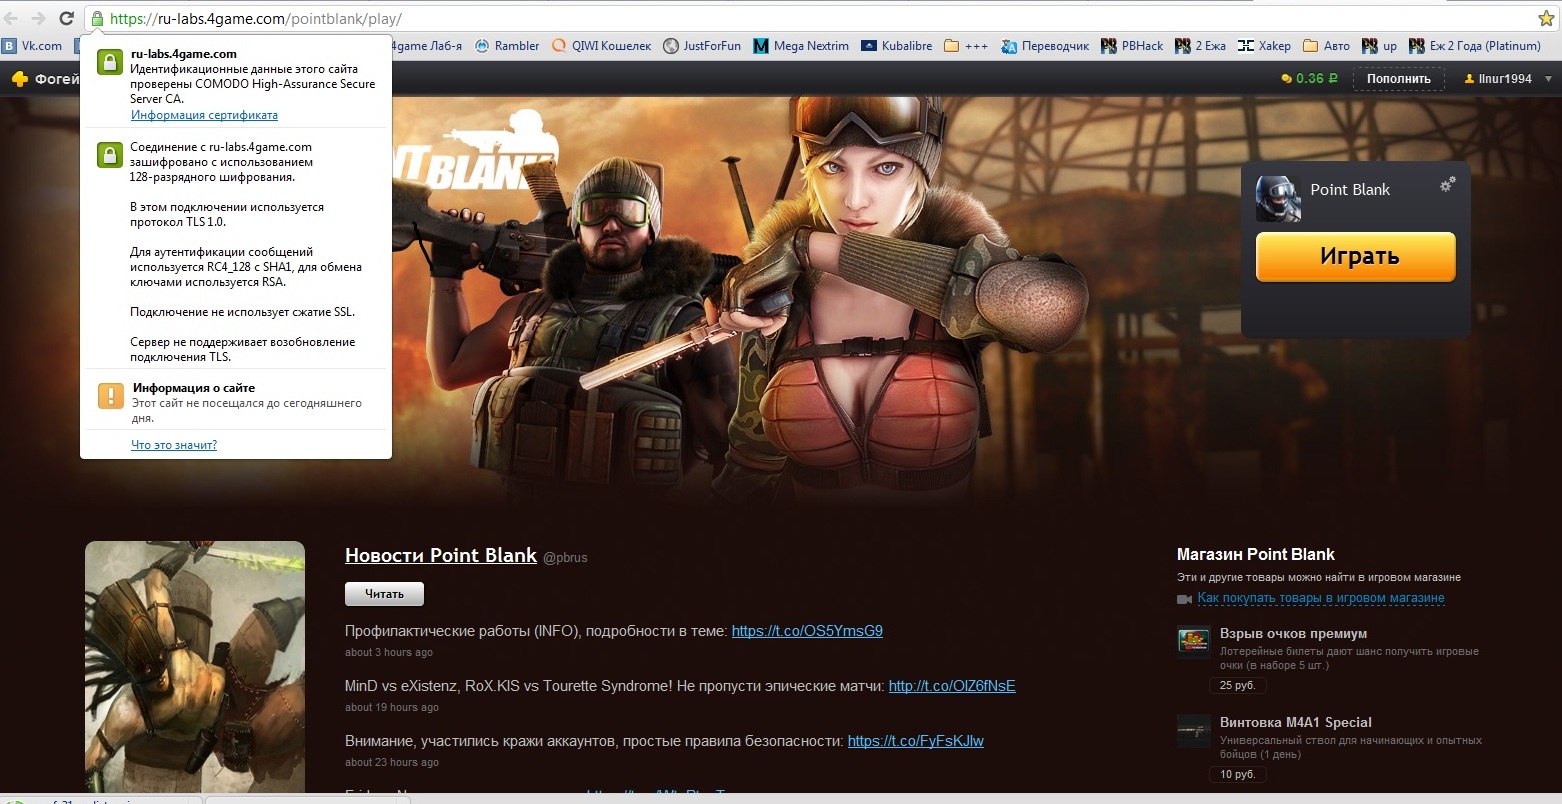Open the Vk.com bookmark
The width and height of the screenshot is (1562, 804).
tap(32, 46)
